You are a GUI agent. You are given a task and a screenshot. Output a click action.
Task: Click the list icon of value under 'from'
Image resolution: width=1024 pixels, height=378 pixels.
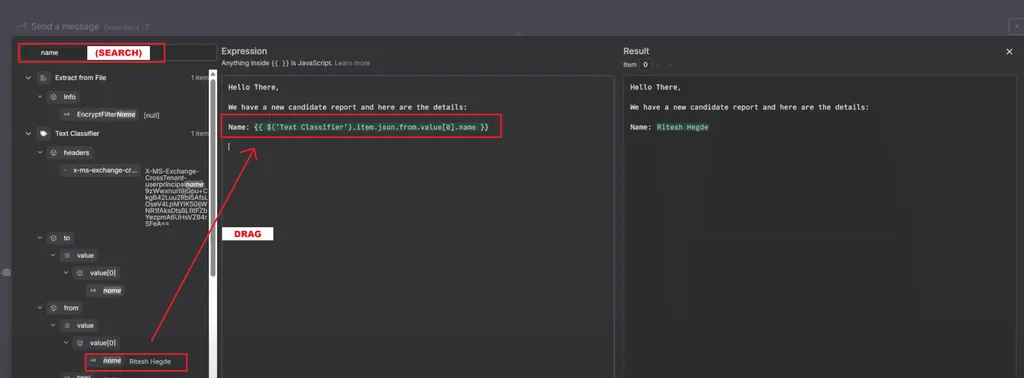(67, 325)
